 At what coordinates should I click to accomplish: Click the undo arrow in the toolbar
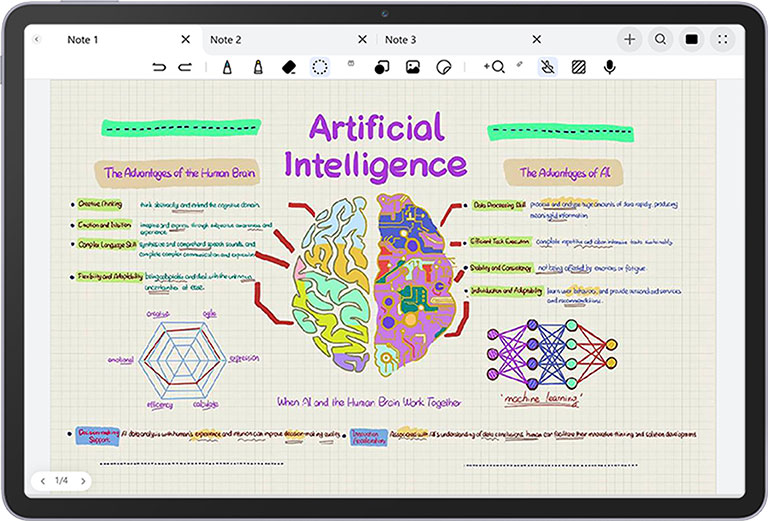point(159,67)
